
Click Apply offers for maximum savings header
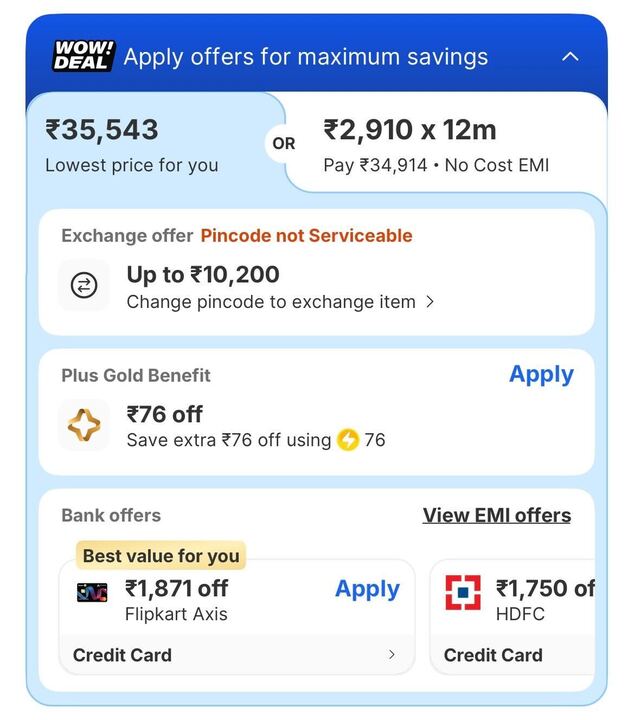[x=305, y=57]
